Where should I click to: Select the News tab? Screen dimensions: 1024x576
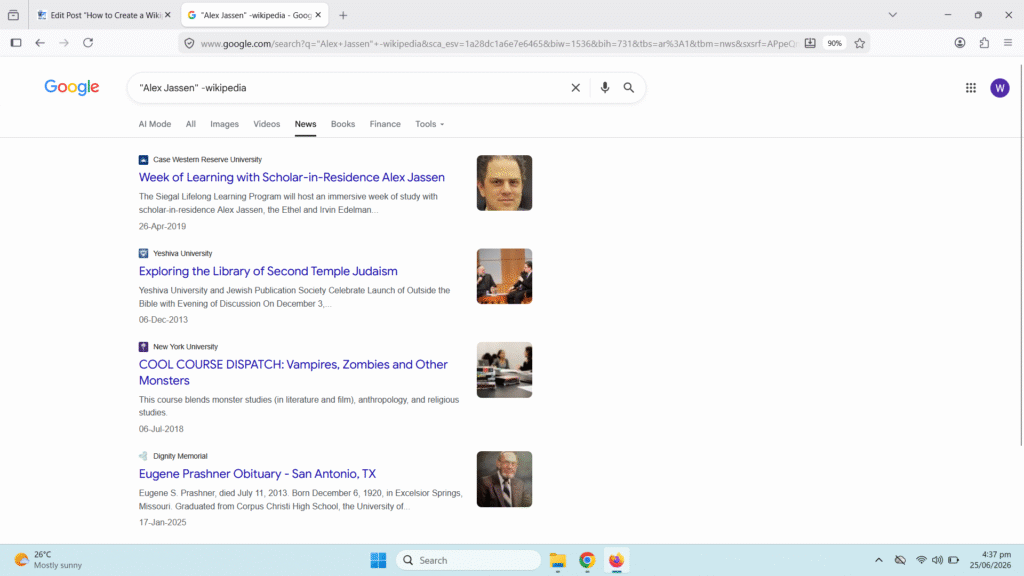coord(305,124)
